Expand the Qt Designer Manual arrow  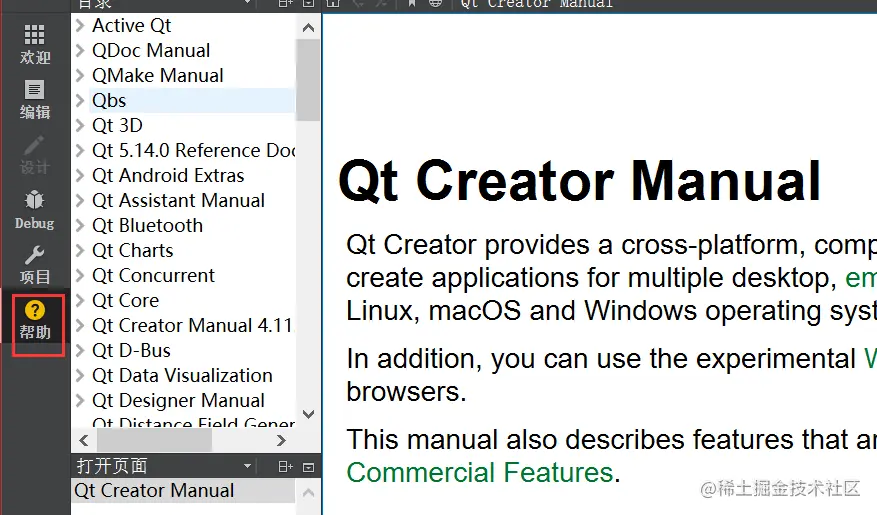tap(80, 400)
